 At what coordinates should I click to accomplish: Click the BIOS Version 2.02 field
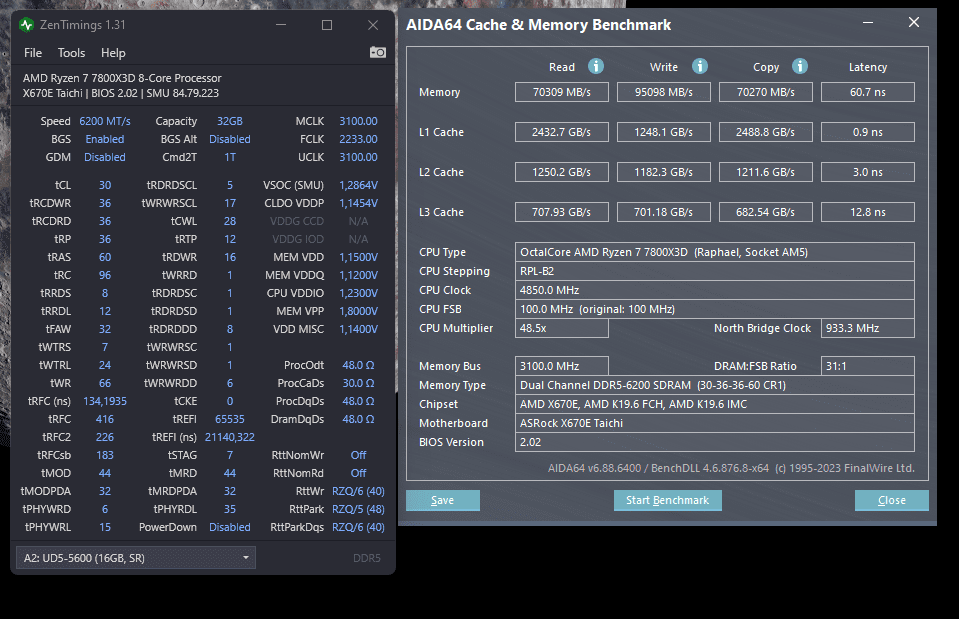715,442
